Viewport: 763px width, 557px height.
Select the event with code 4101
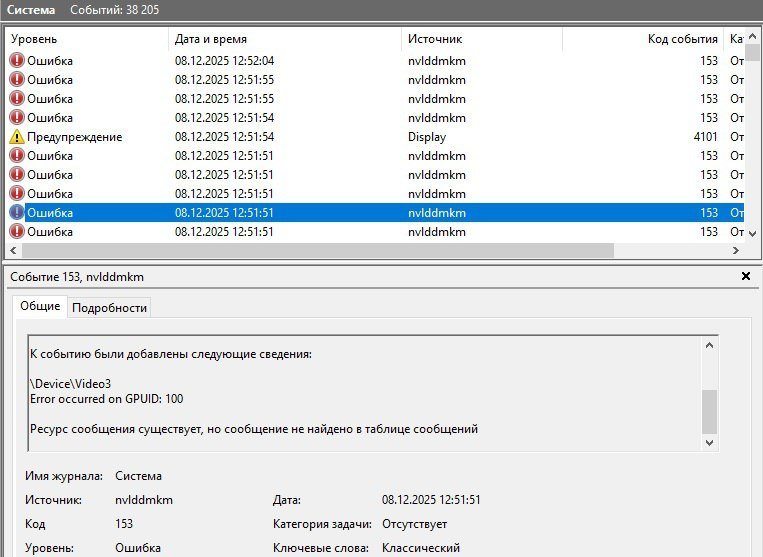[300, 137]
